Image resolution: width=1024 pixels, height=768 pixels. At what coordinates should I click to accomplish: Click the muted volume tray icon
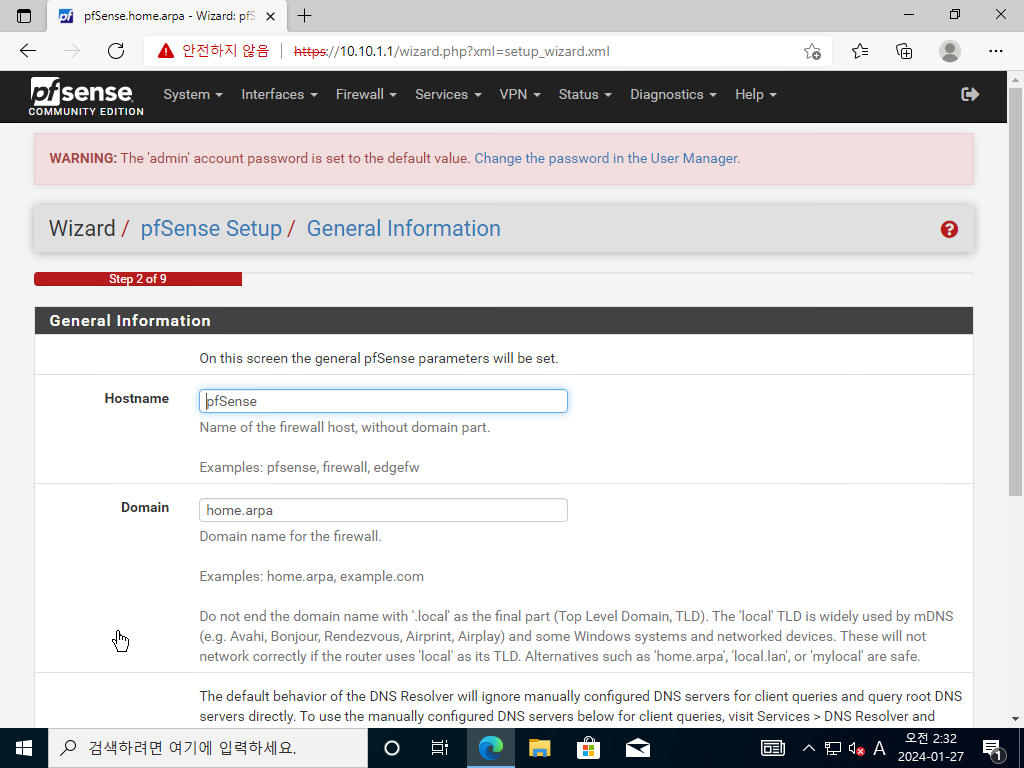(856, 749)
